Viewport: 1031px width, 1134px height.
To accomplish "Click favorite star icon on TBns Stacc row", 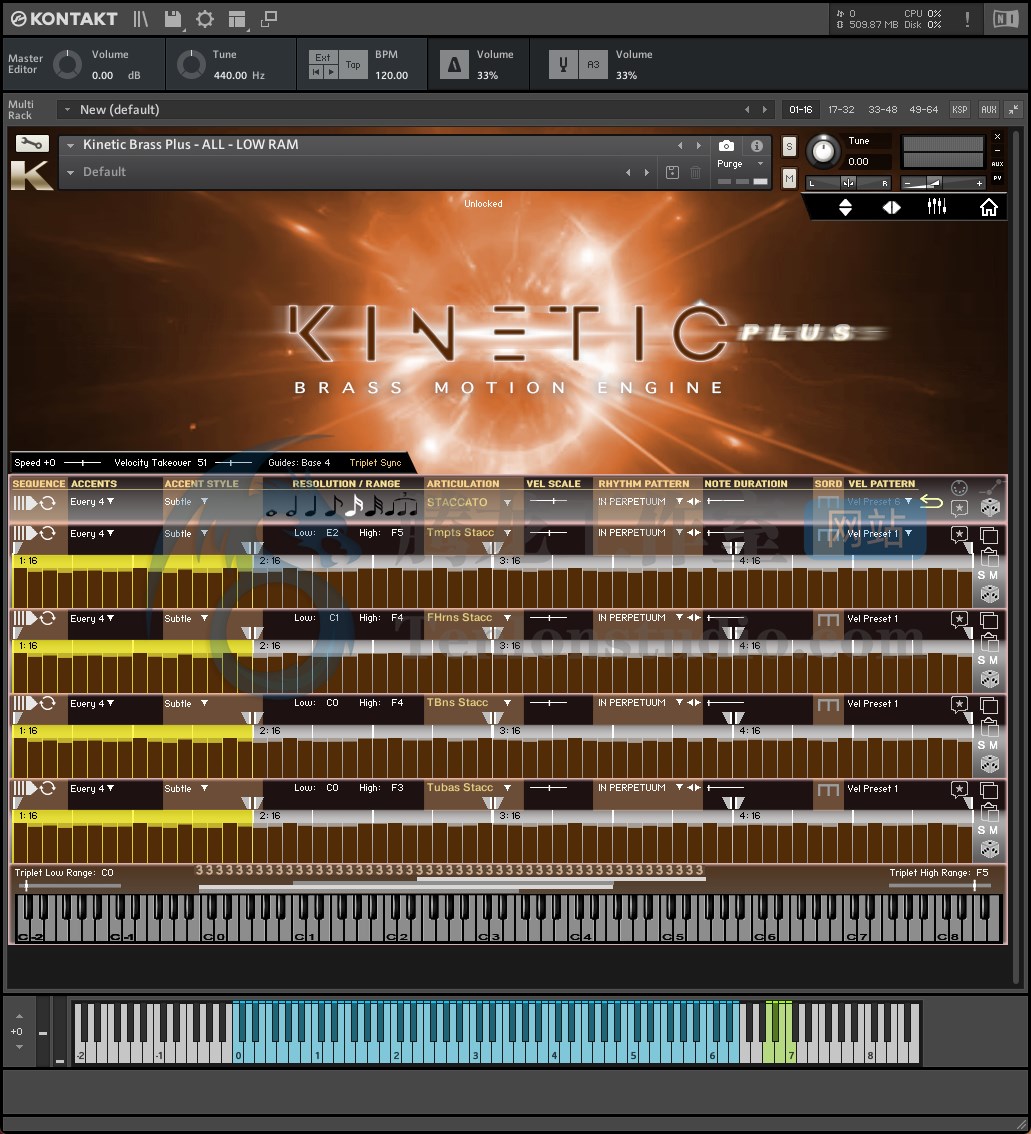I will click(959, 704).
